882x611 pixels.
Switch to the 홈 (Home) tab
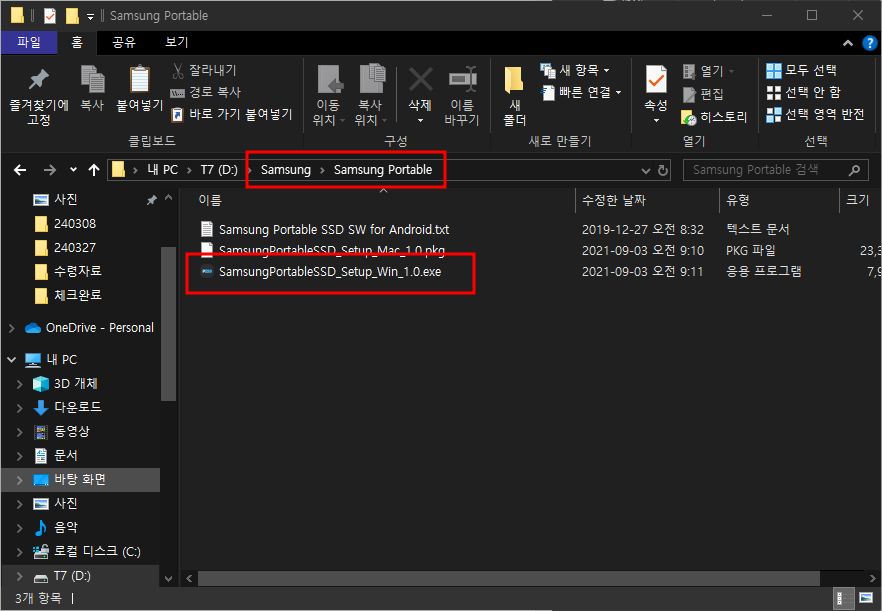click(x=77, y=42)
